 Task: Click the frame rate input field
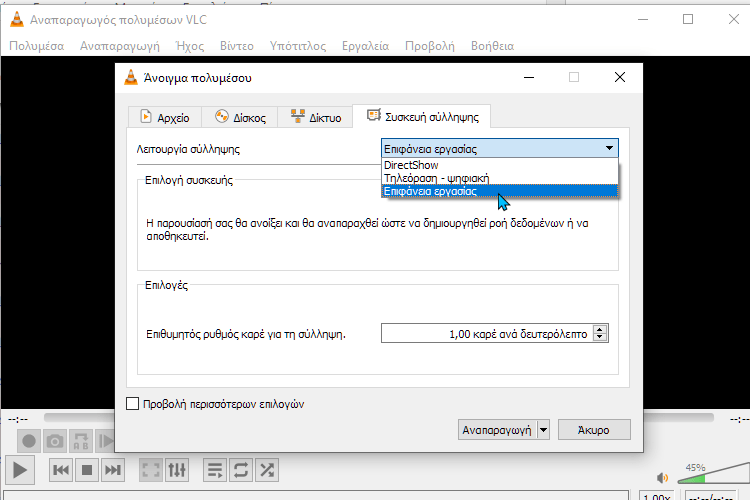[x=487, y=333]
